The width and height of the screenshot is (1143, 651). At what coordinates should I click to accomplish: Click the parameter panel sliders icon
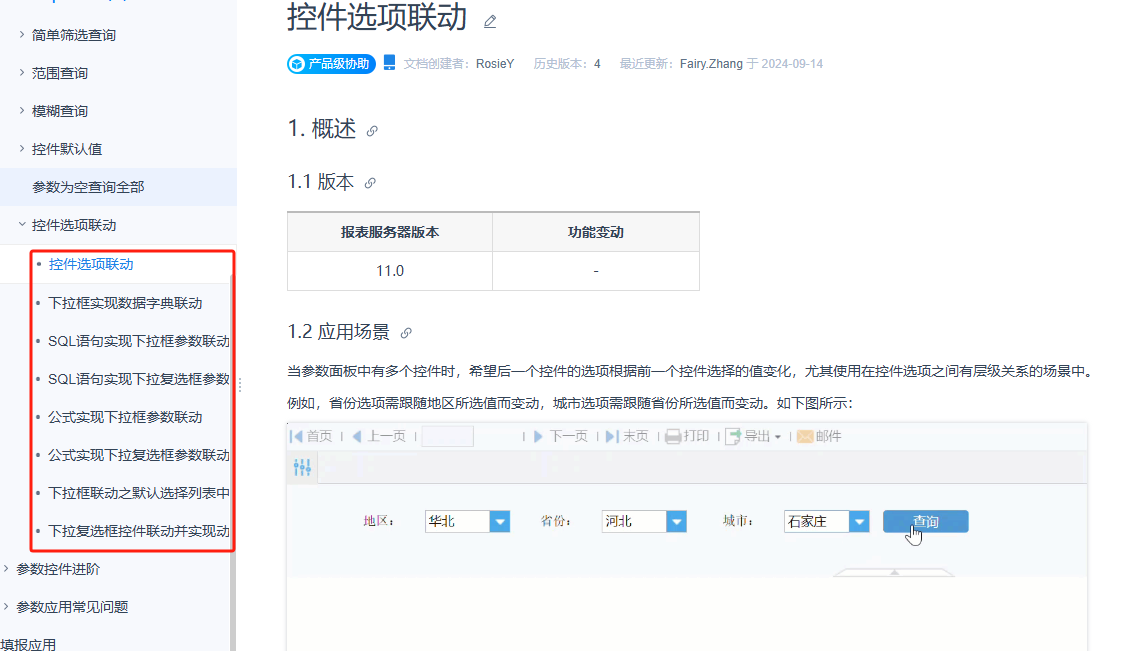[x=303, y=467]
